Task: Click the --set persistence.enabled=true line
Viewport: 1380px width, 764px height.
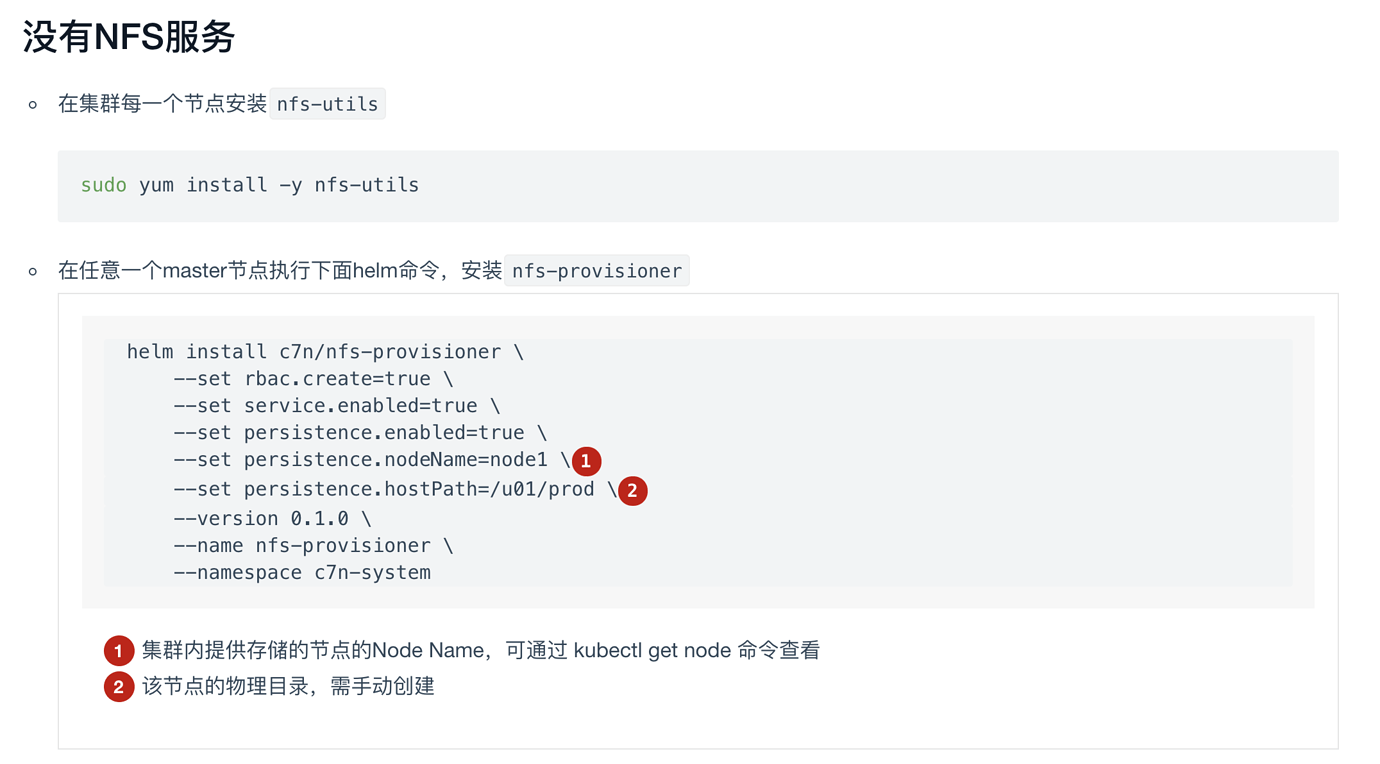Action: click(x=360, y=433)
